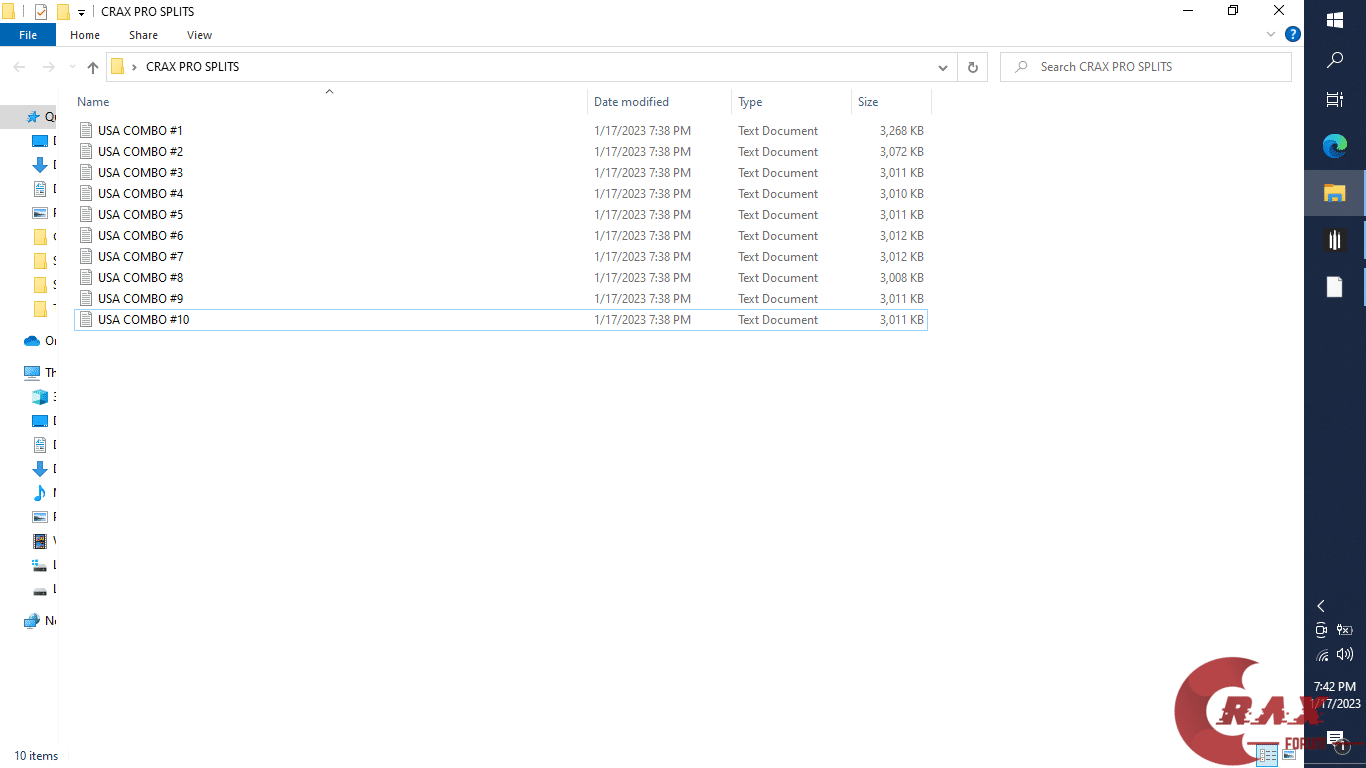1366x768 pixels.
Task: Expand the Quick Access Toolbar customize dropdown
Action: tap(80, 11)
